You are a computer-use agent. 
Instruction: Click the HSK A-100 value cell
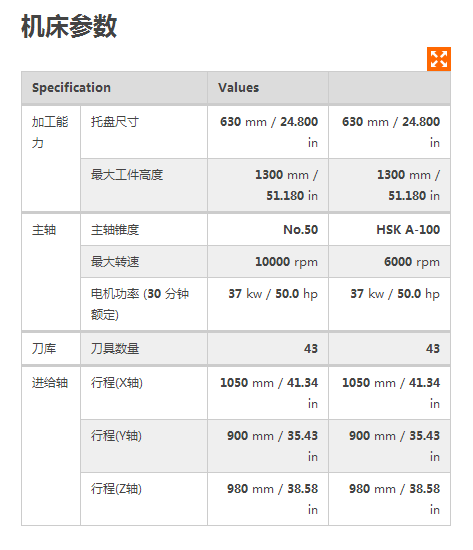(389, 230)
